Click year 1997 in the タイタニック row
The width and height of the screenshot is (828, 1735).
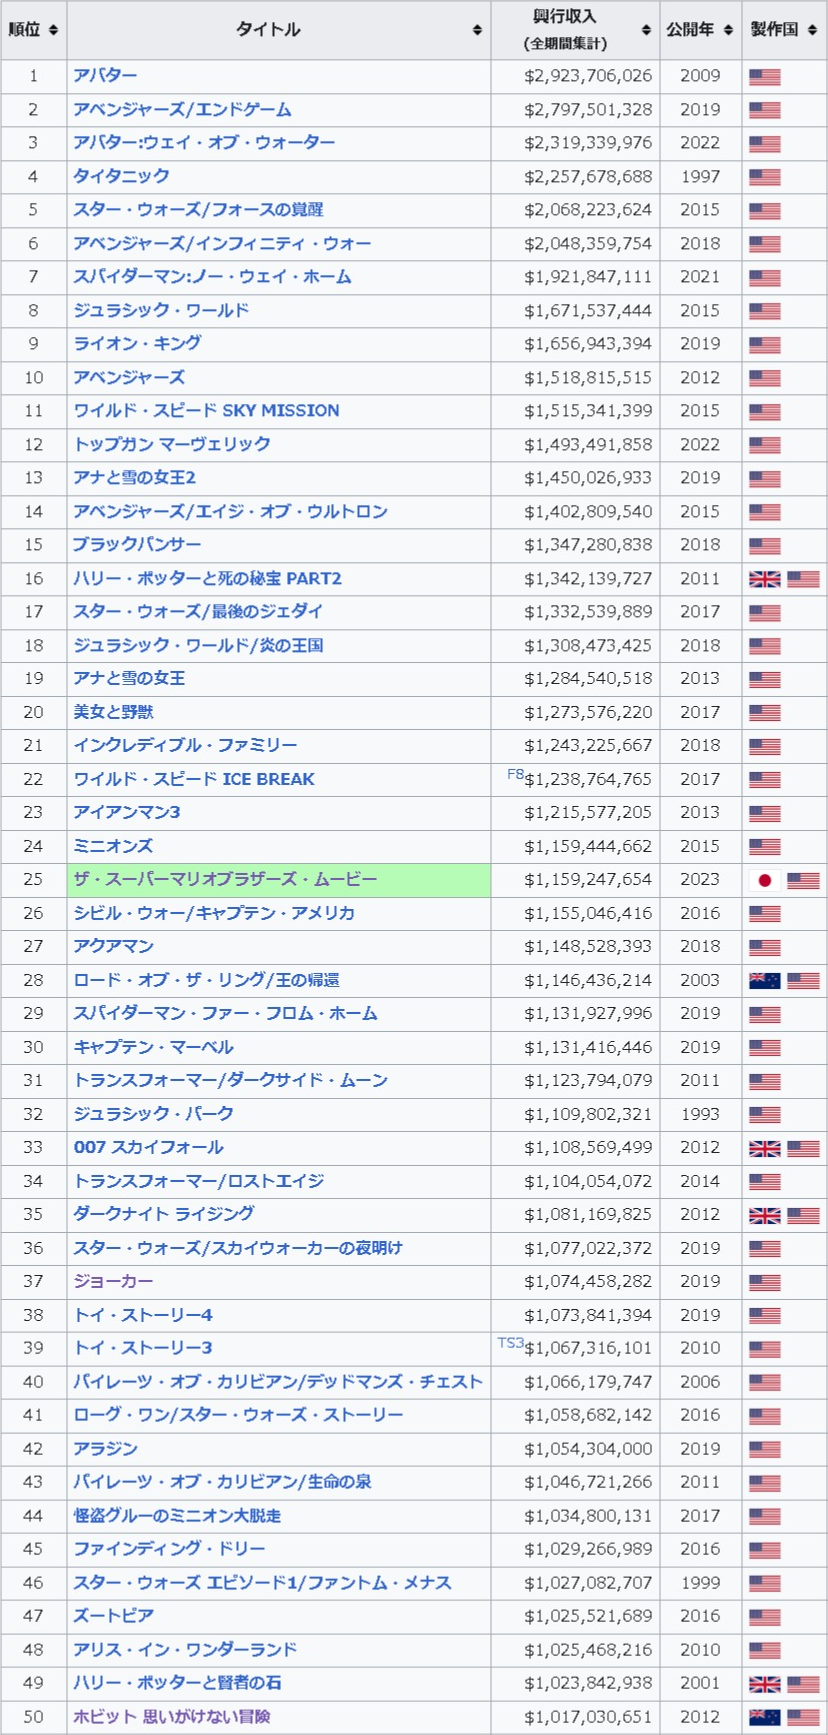(700, 176)
